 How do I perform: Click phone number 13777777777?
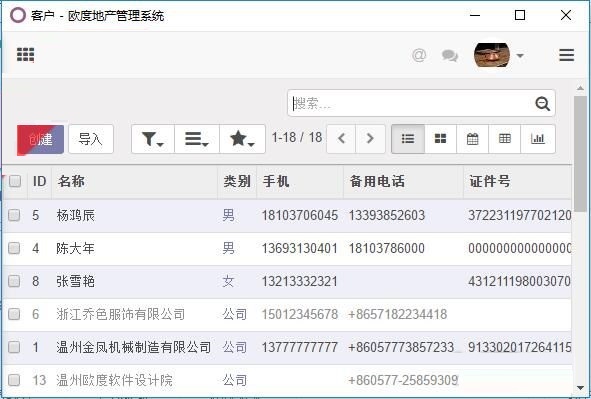pyautogui.click(x=300, y=347)
